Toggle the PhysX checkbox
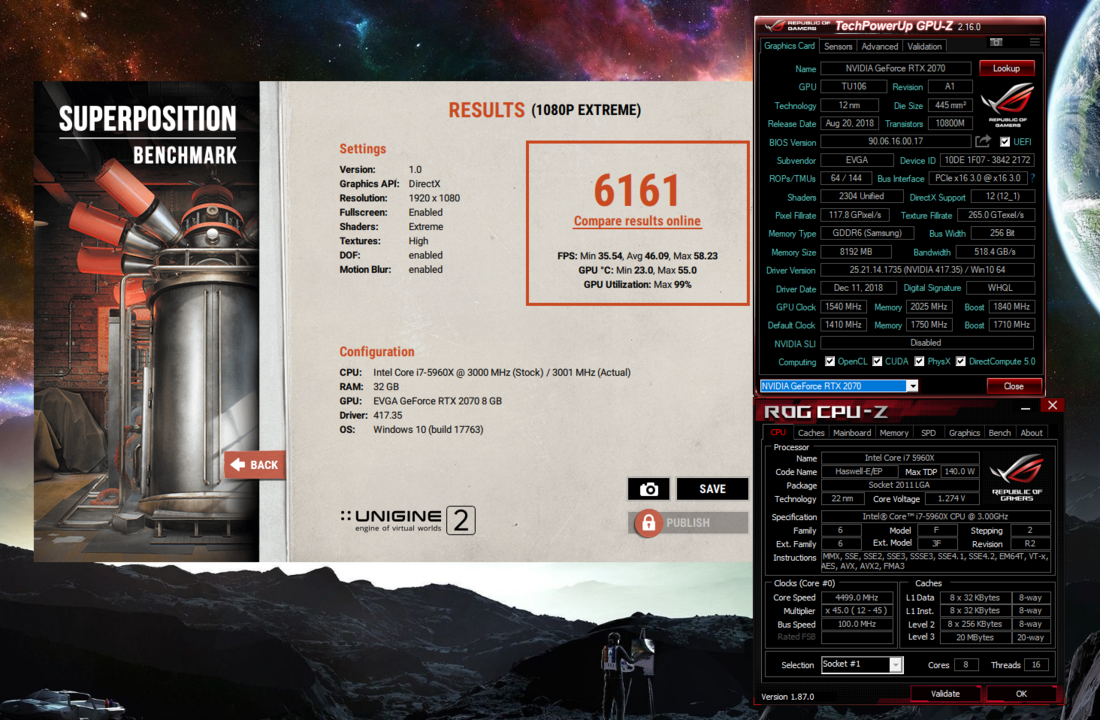Viewport: 1100px width, 720px height. [919, 361]
